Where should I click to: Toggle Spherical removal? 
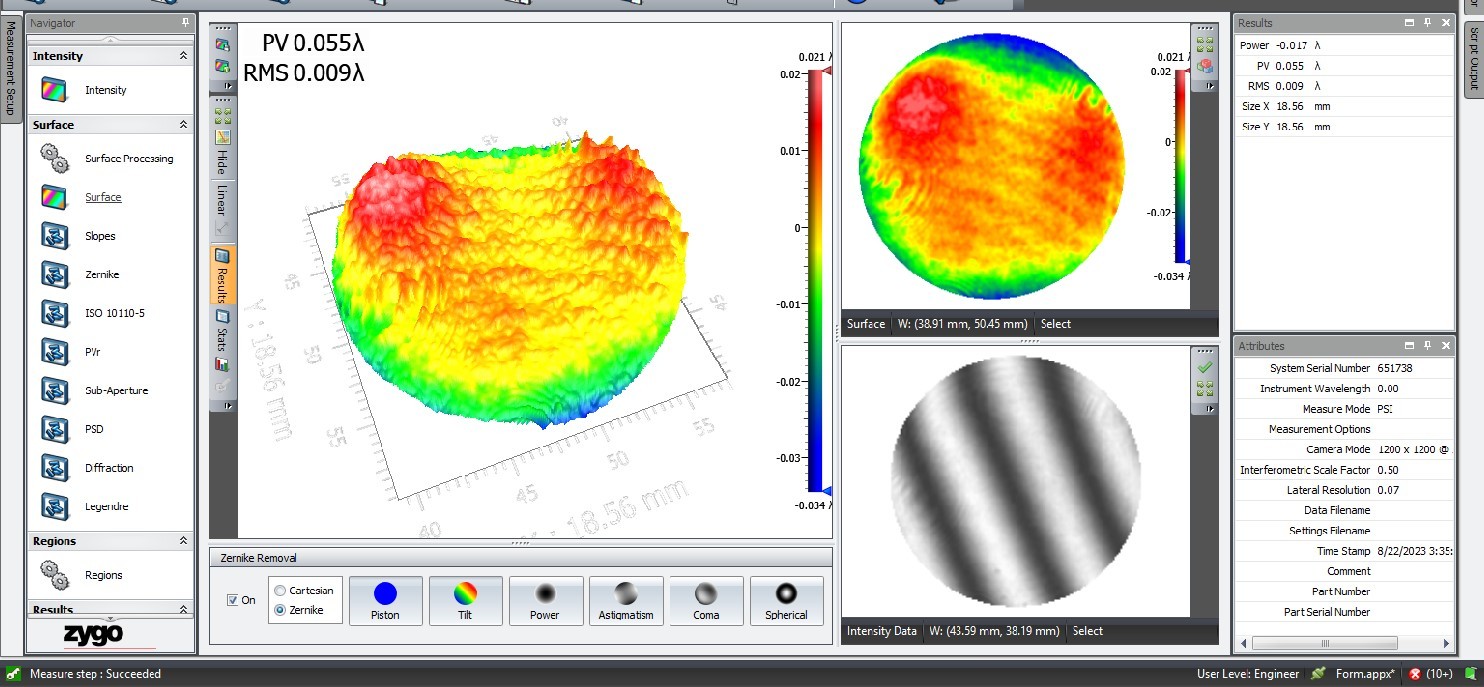pyautogui.click(x=786, y=601)
